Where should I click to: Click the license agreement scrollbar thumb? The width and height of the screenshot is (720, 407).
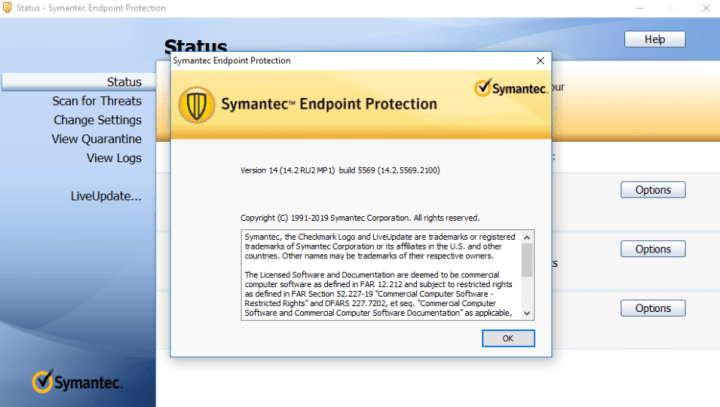527,261
